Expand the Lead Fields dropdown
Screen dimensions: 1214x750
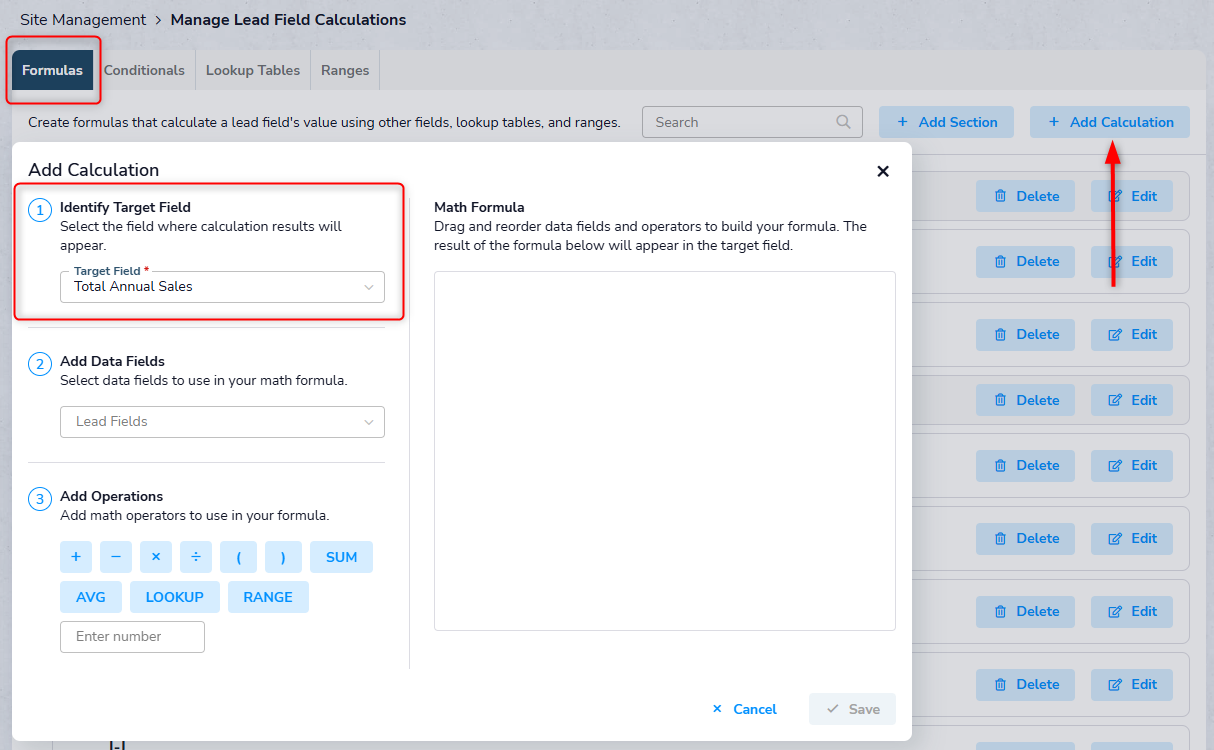[x=222, y=422]
